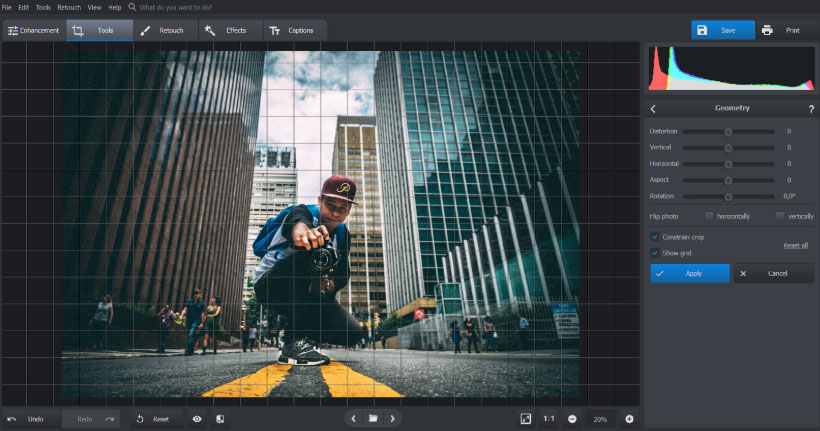
Task: Enable flip photo vertically checkbox
Action: click(780, 216)
